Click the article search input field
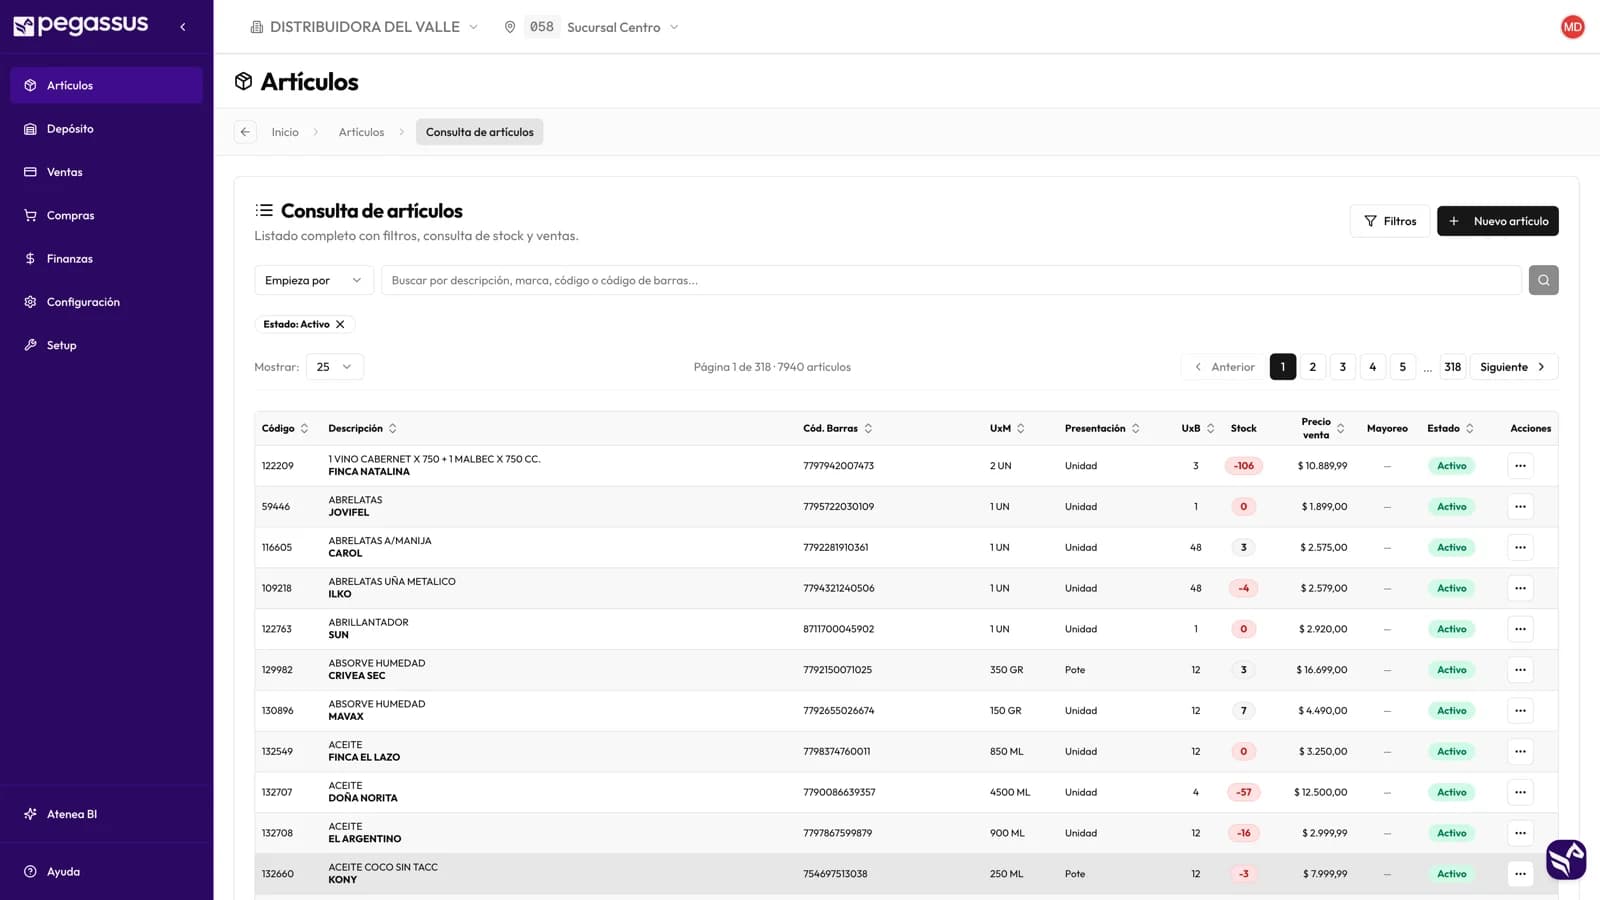 [x=951, y=280]
